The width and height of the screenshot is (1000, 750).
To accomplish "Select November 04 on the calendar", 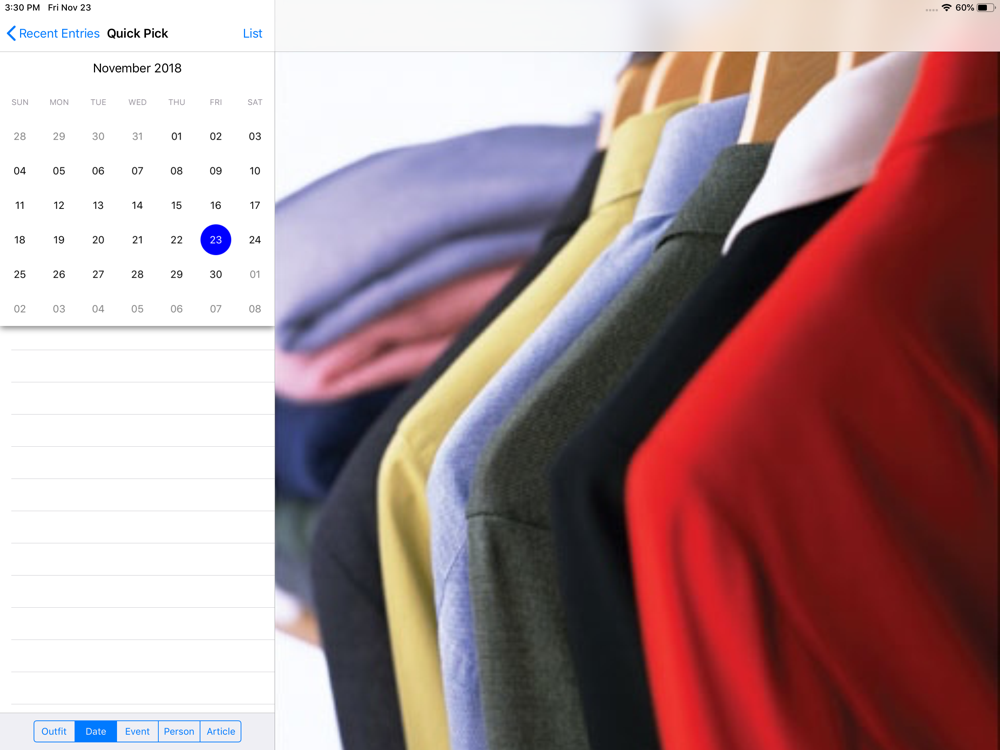I will (20, 171).
